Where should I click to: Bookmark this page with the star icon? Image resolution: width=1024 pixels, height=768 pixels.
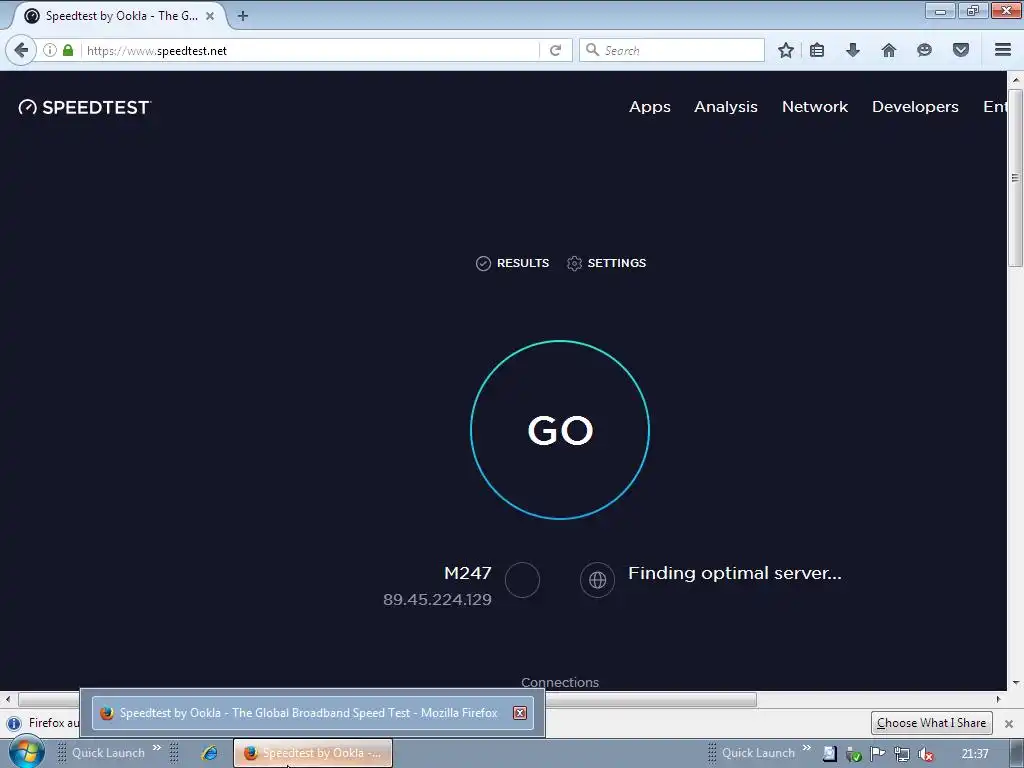(786, 50)
